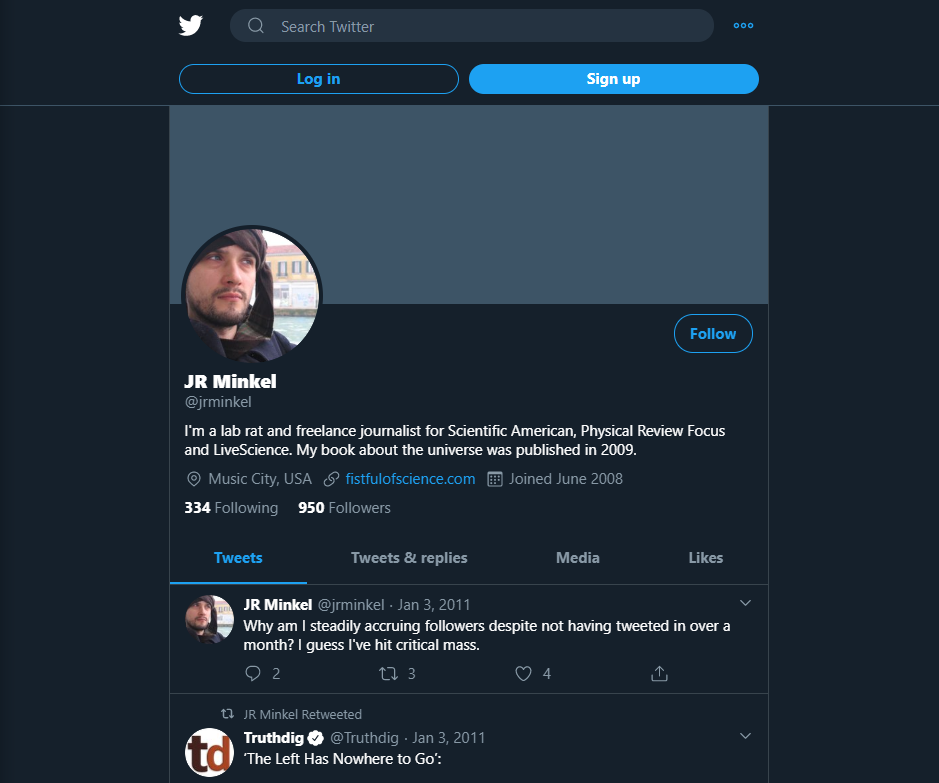
Task: Expand the Truthdig tweet chevron menu
Action: coord(745,736)
